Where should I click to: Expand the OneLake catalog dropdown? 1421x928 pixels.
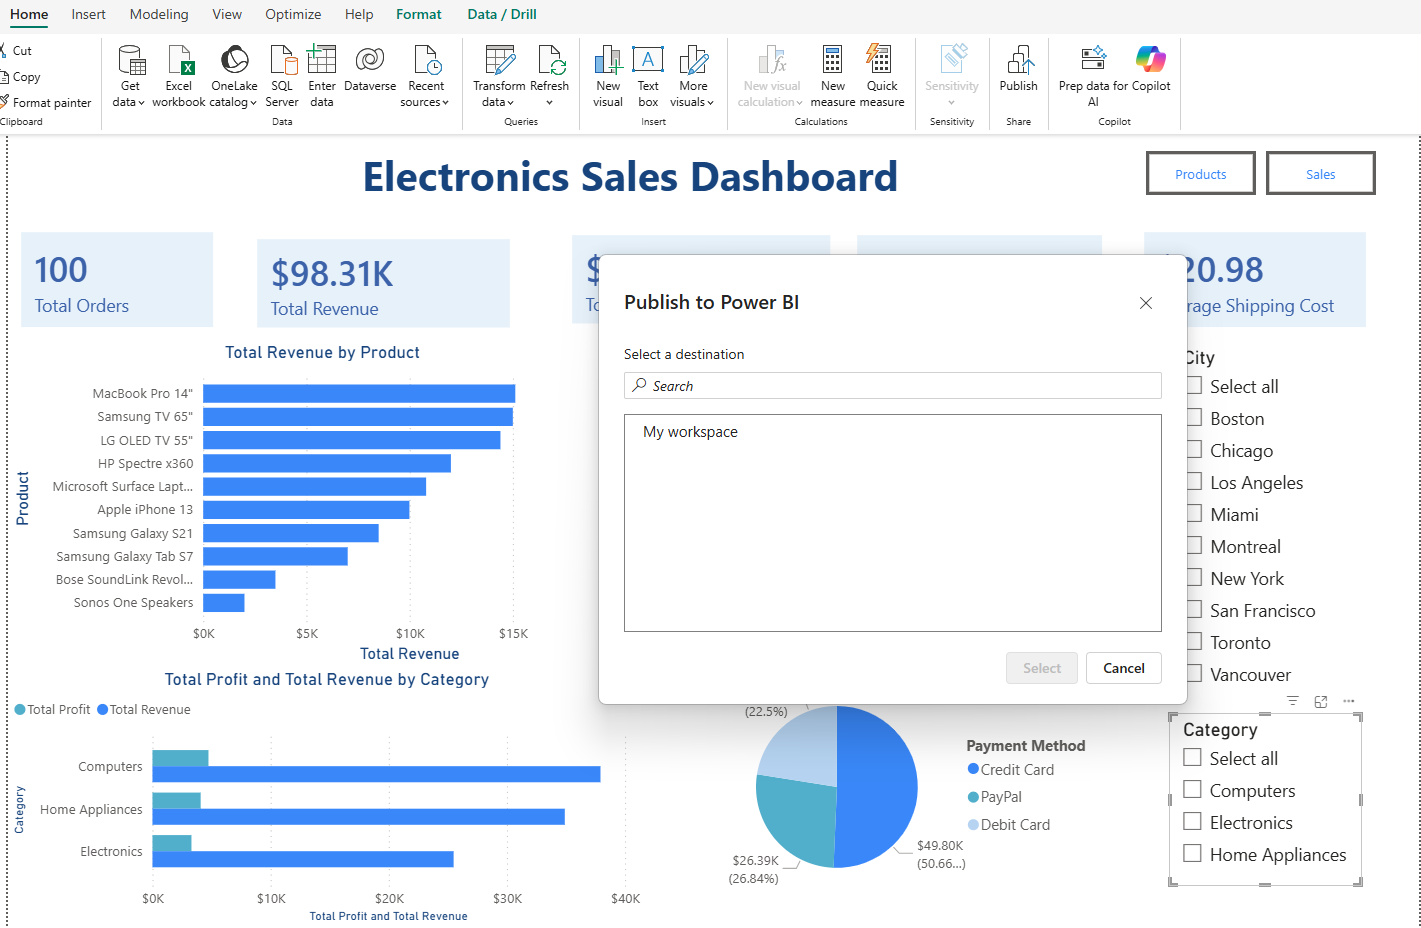253,103
